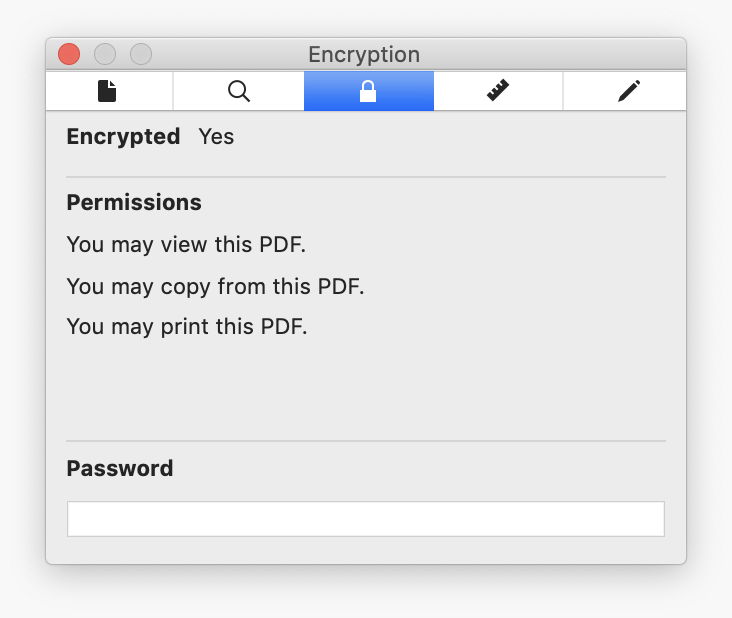The image size is (732, 618).
Task: Open the Crop ruler tab
Action: point(498,91)
